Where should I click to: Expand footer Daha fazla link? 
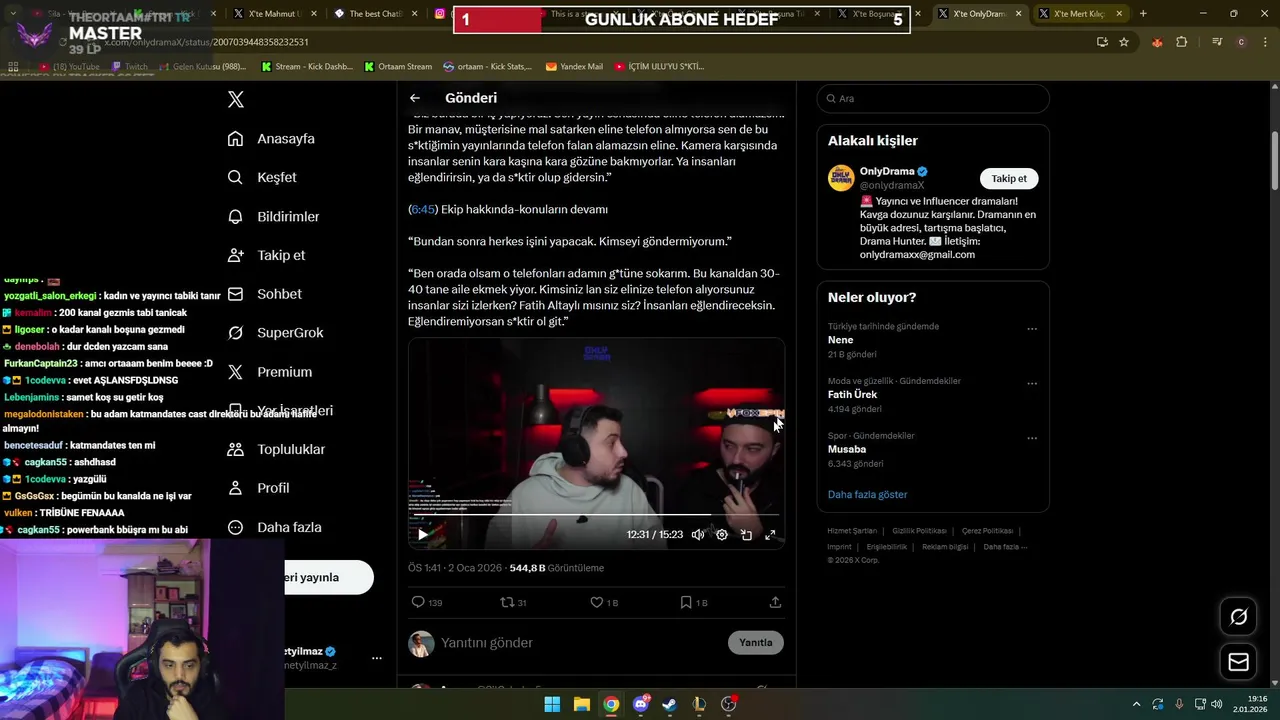pos(1005,547)
